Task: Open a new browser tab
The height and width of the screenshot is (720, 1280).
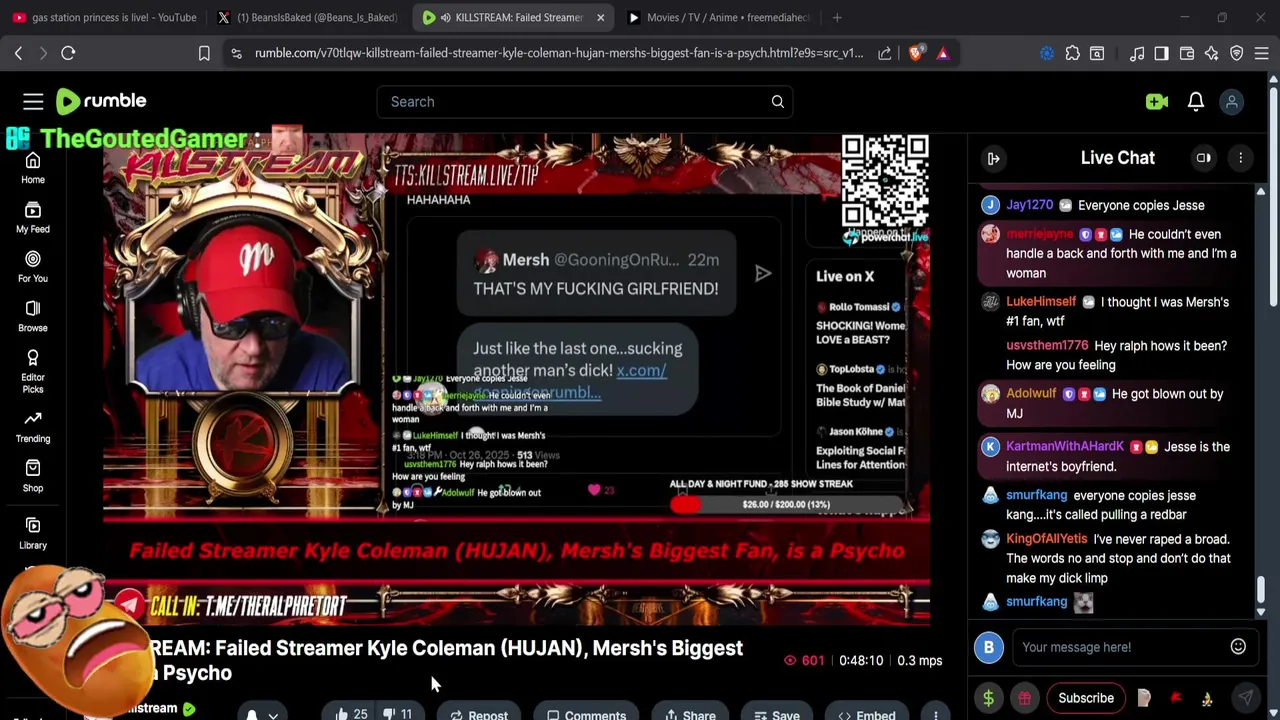Action: (837, 17)
